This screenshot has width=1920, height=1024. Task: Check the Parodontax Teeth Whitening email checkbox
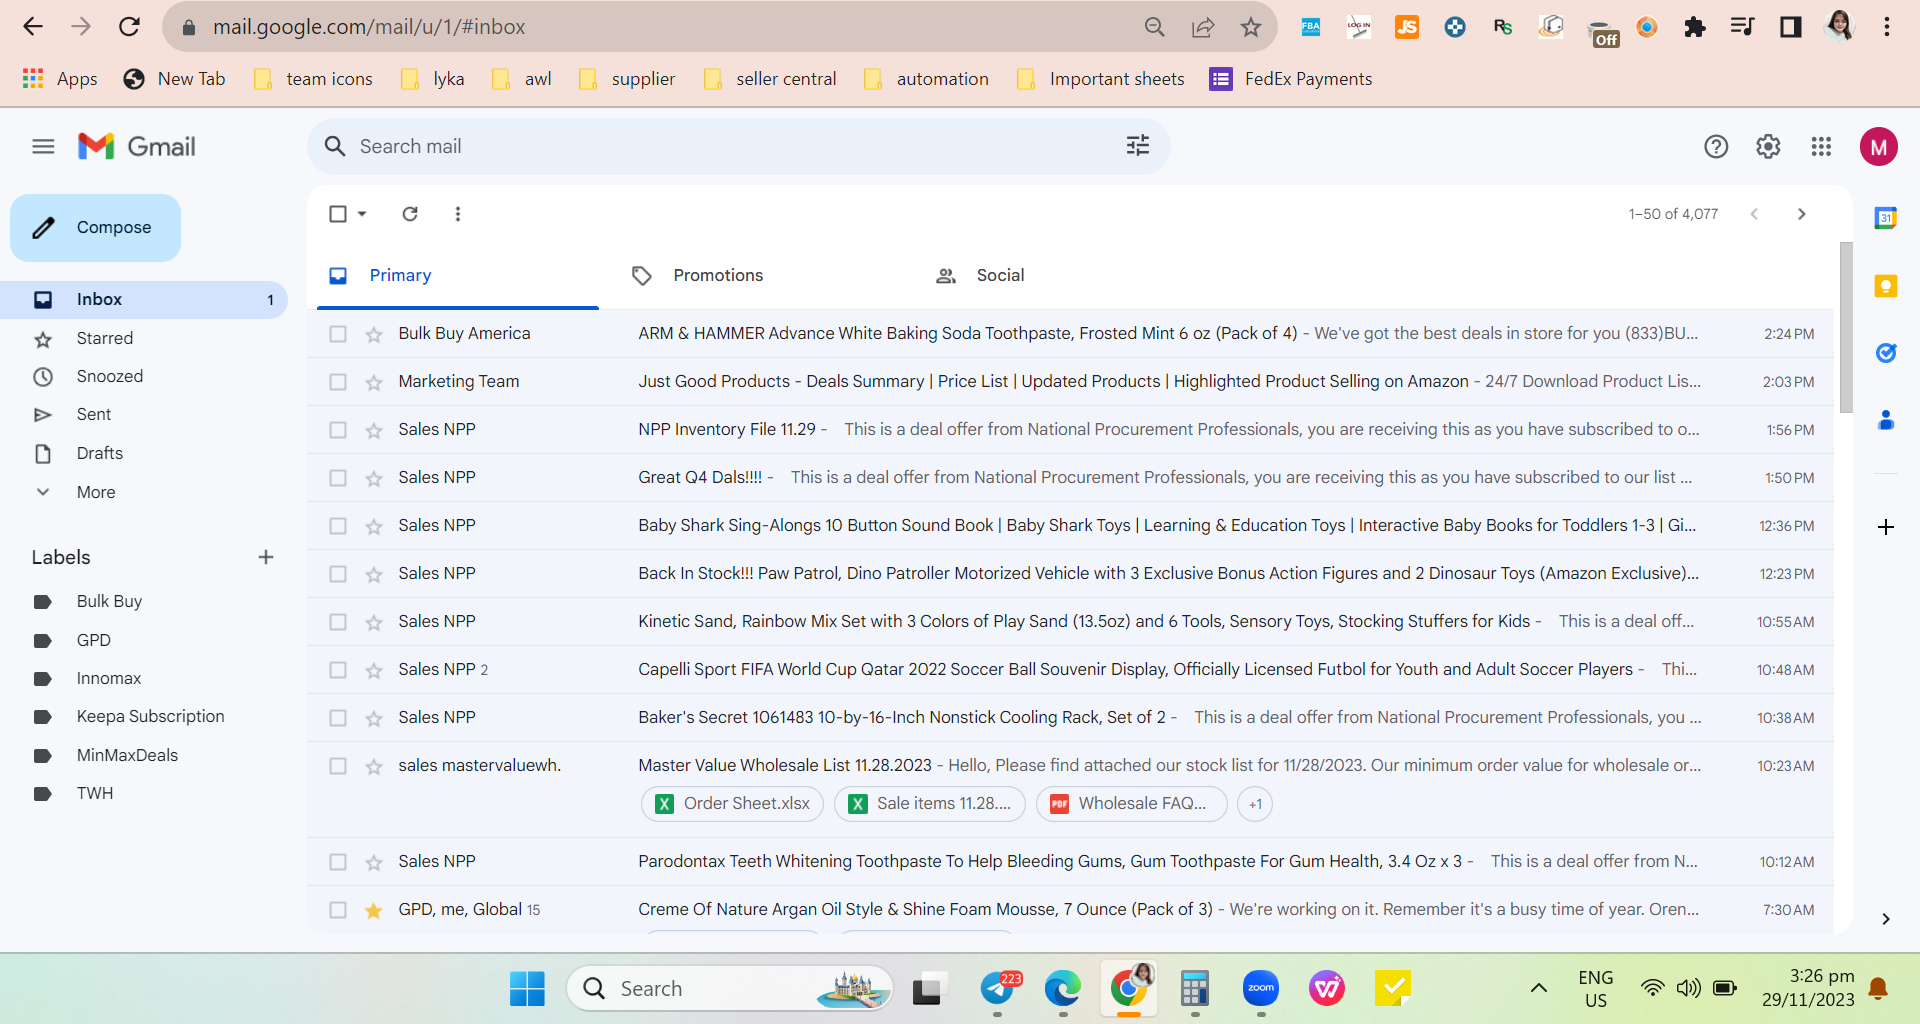pyautogui.click(x=338, y=862)
